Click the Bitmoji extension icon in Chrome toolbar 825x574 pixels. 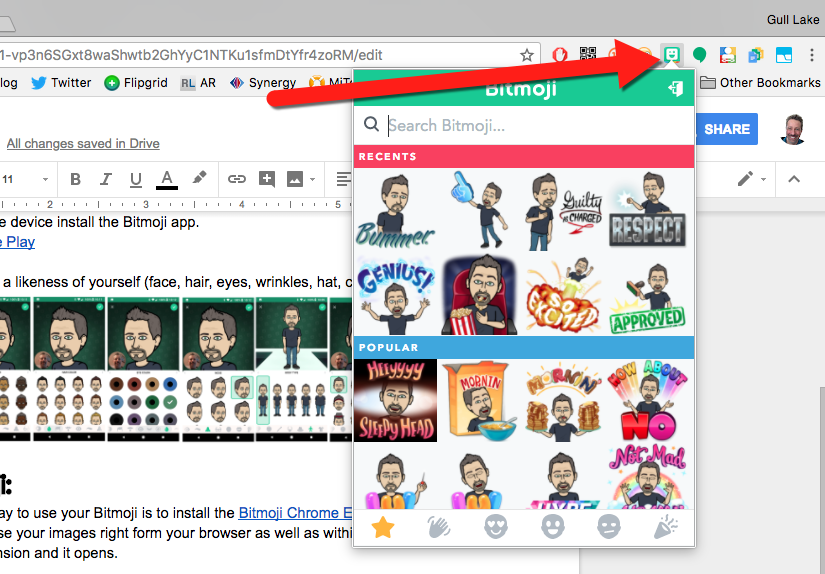pyautogui.click(x=671, y=55)
